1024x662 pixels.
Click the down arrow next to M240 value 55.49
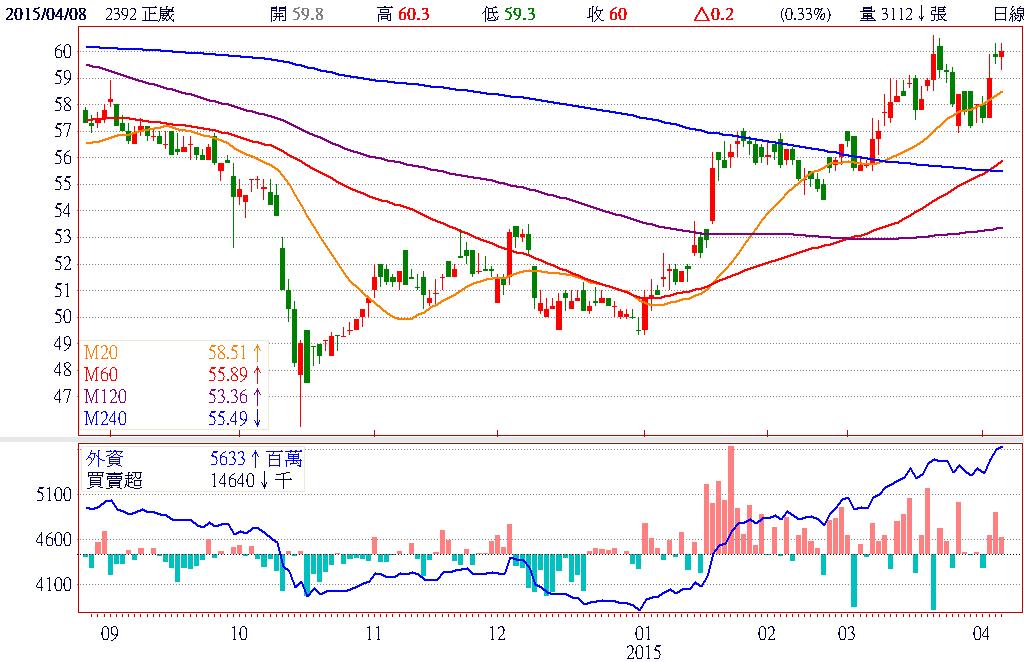(x=256, y=419)
